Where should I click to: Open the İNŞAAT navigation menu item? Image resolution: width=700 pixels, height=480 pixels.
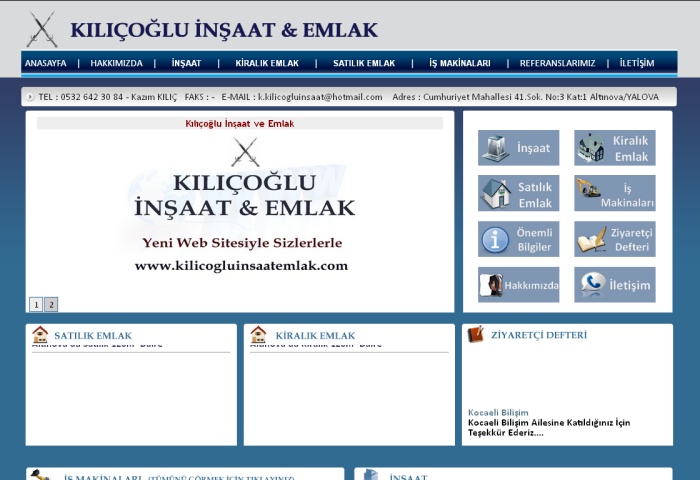pyautogui.click(x=186, y=63)
